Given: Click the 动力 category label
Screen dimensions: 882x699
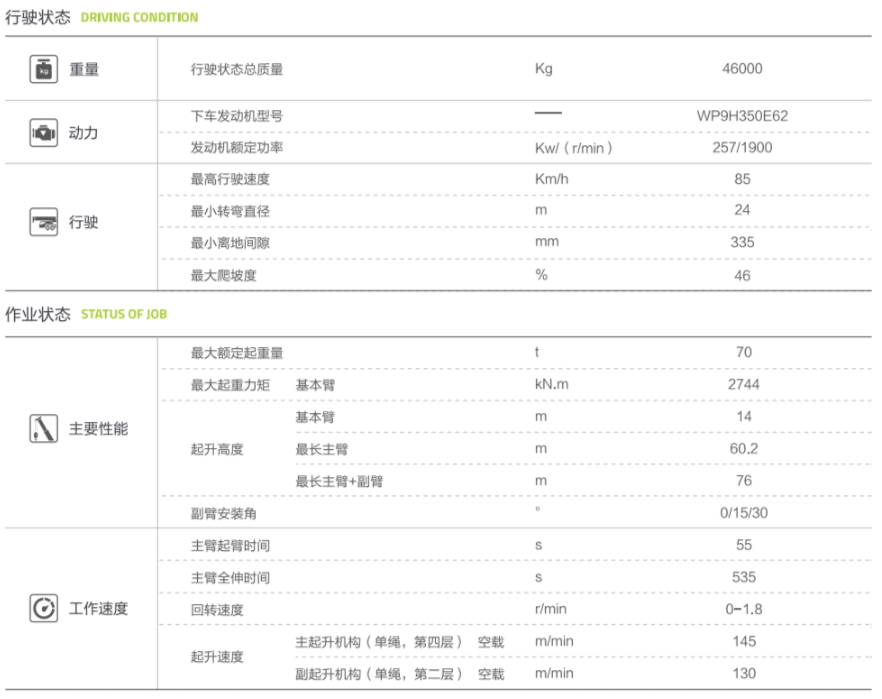Looking at the screenshot, I should click(84, 133).
